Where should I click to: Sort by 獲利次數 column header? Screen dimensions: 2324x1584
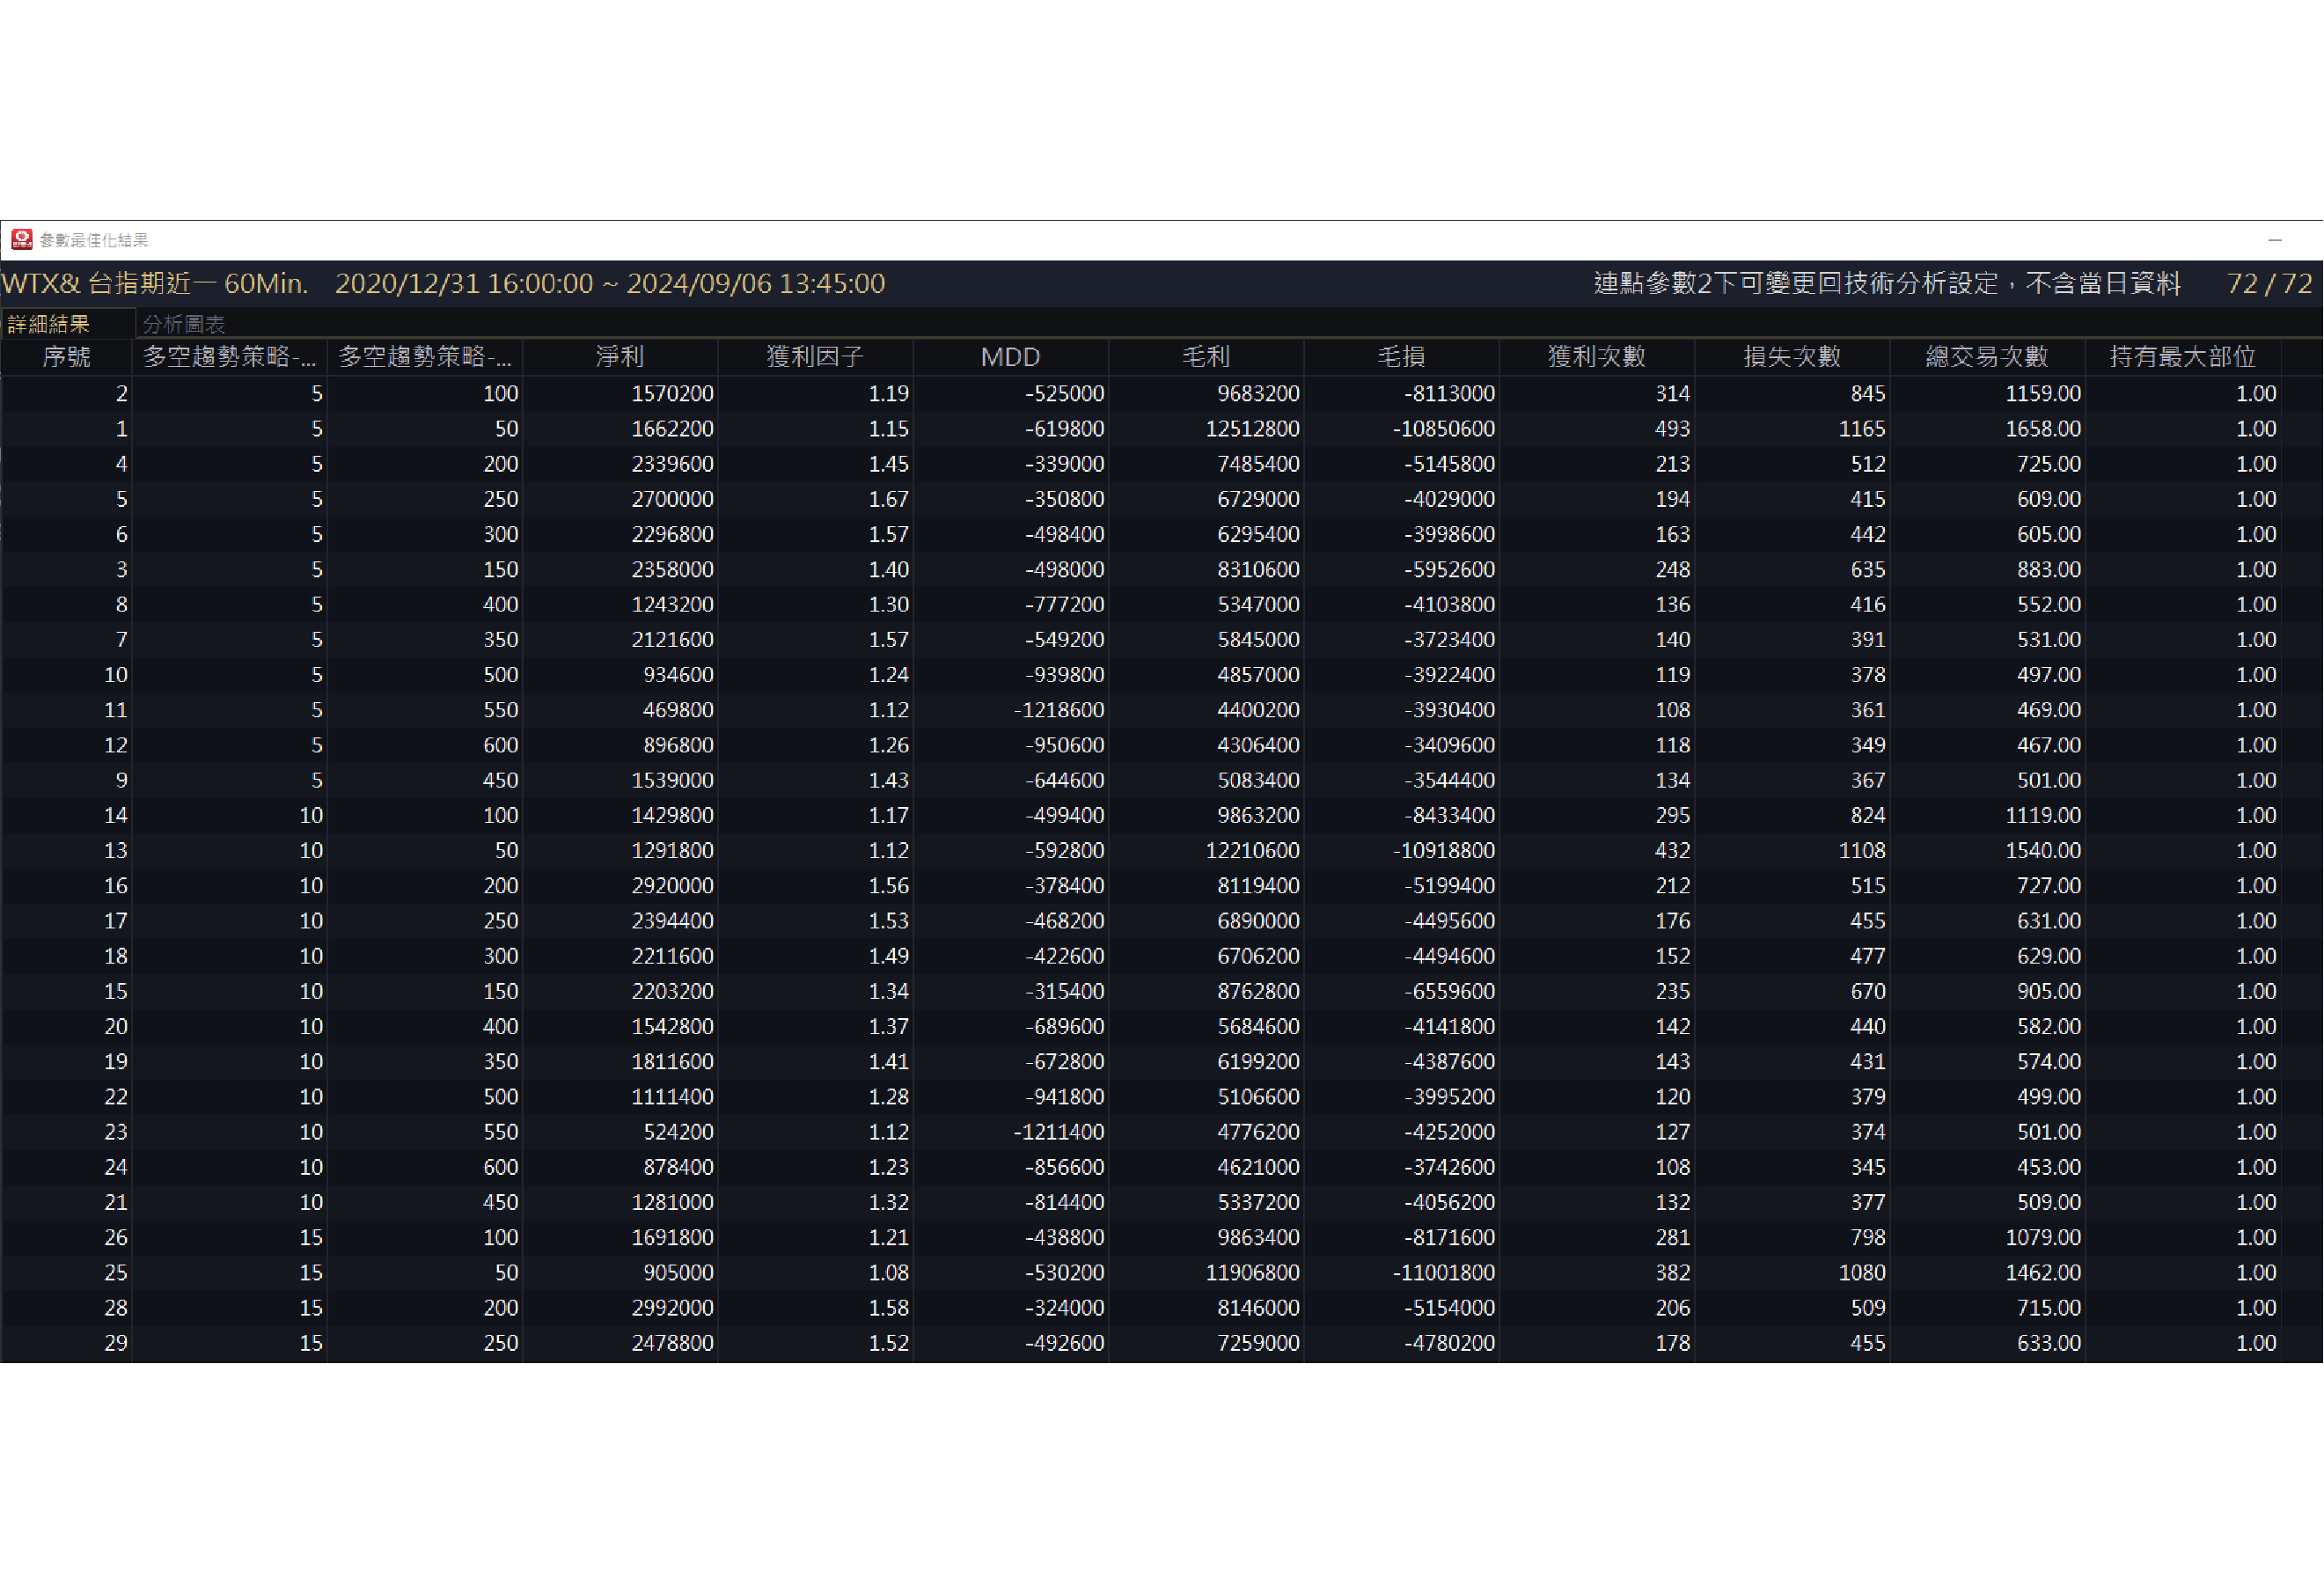[x=1596, y=357]
